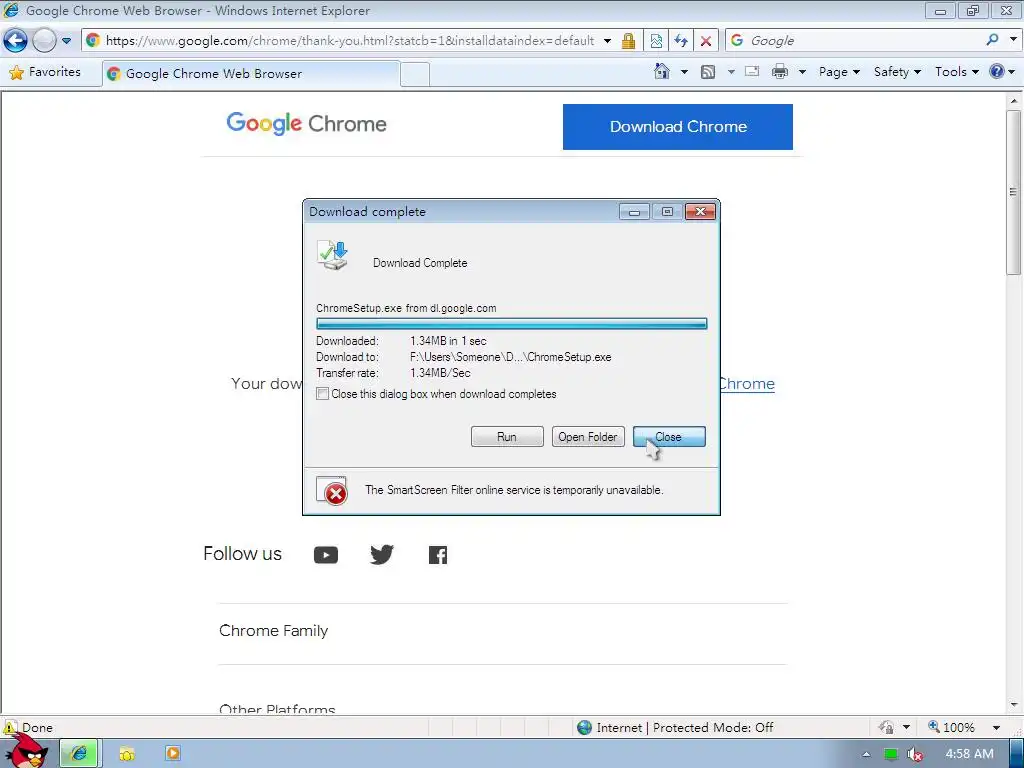Click the Print icon
The image size is (1024, 768).
click(x=780, y=71)
